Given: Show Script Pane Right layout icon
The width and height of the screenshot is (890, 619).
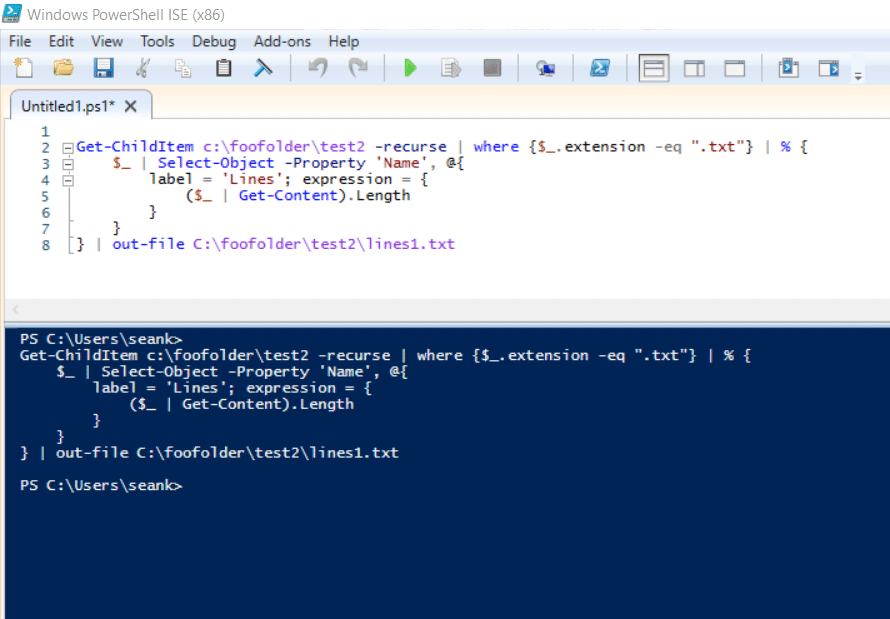Looking at the screenshot, I should click(x=694, y=69).
